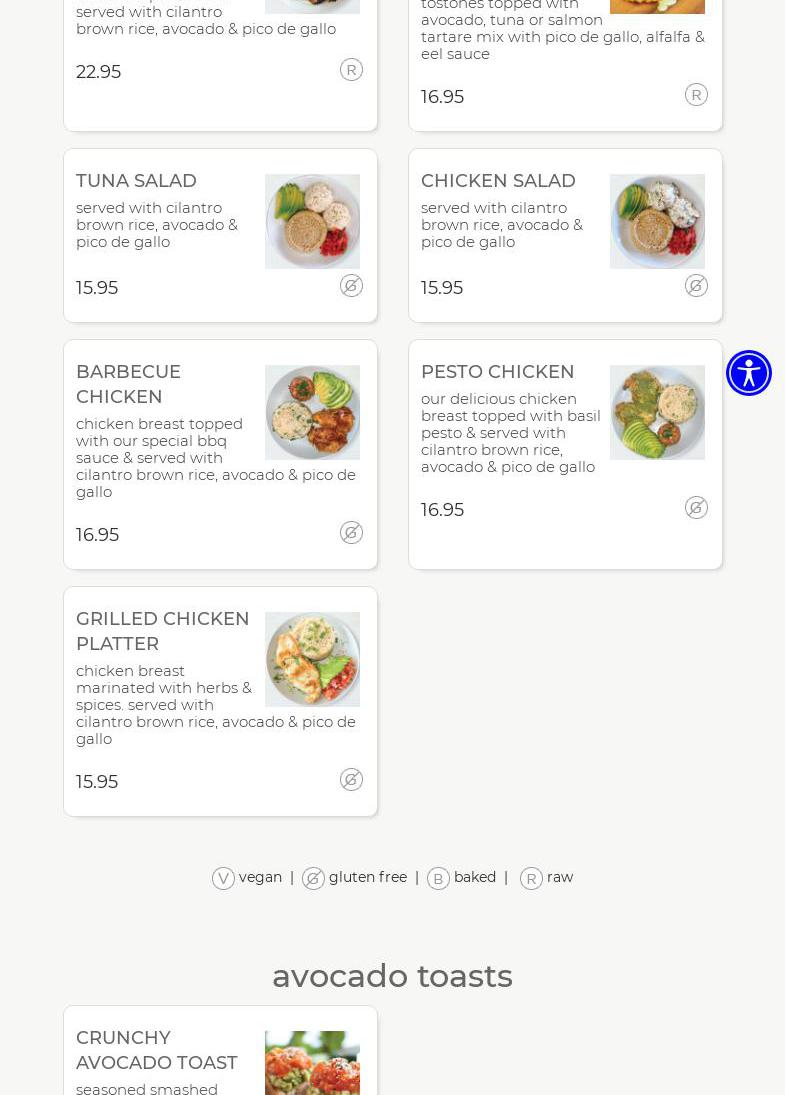Viewport: 785px width, 1095px height.
Task: Open the Grilled Chicken Platter image
Action: (x=312, y=659)
